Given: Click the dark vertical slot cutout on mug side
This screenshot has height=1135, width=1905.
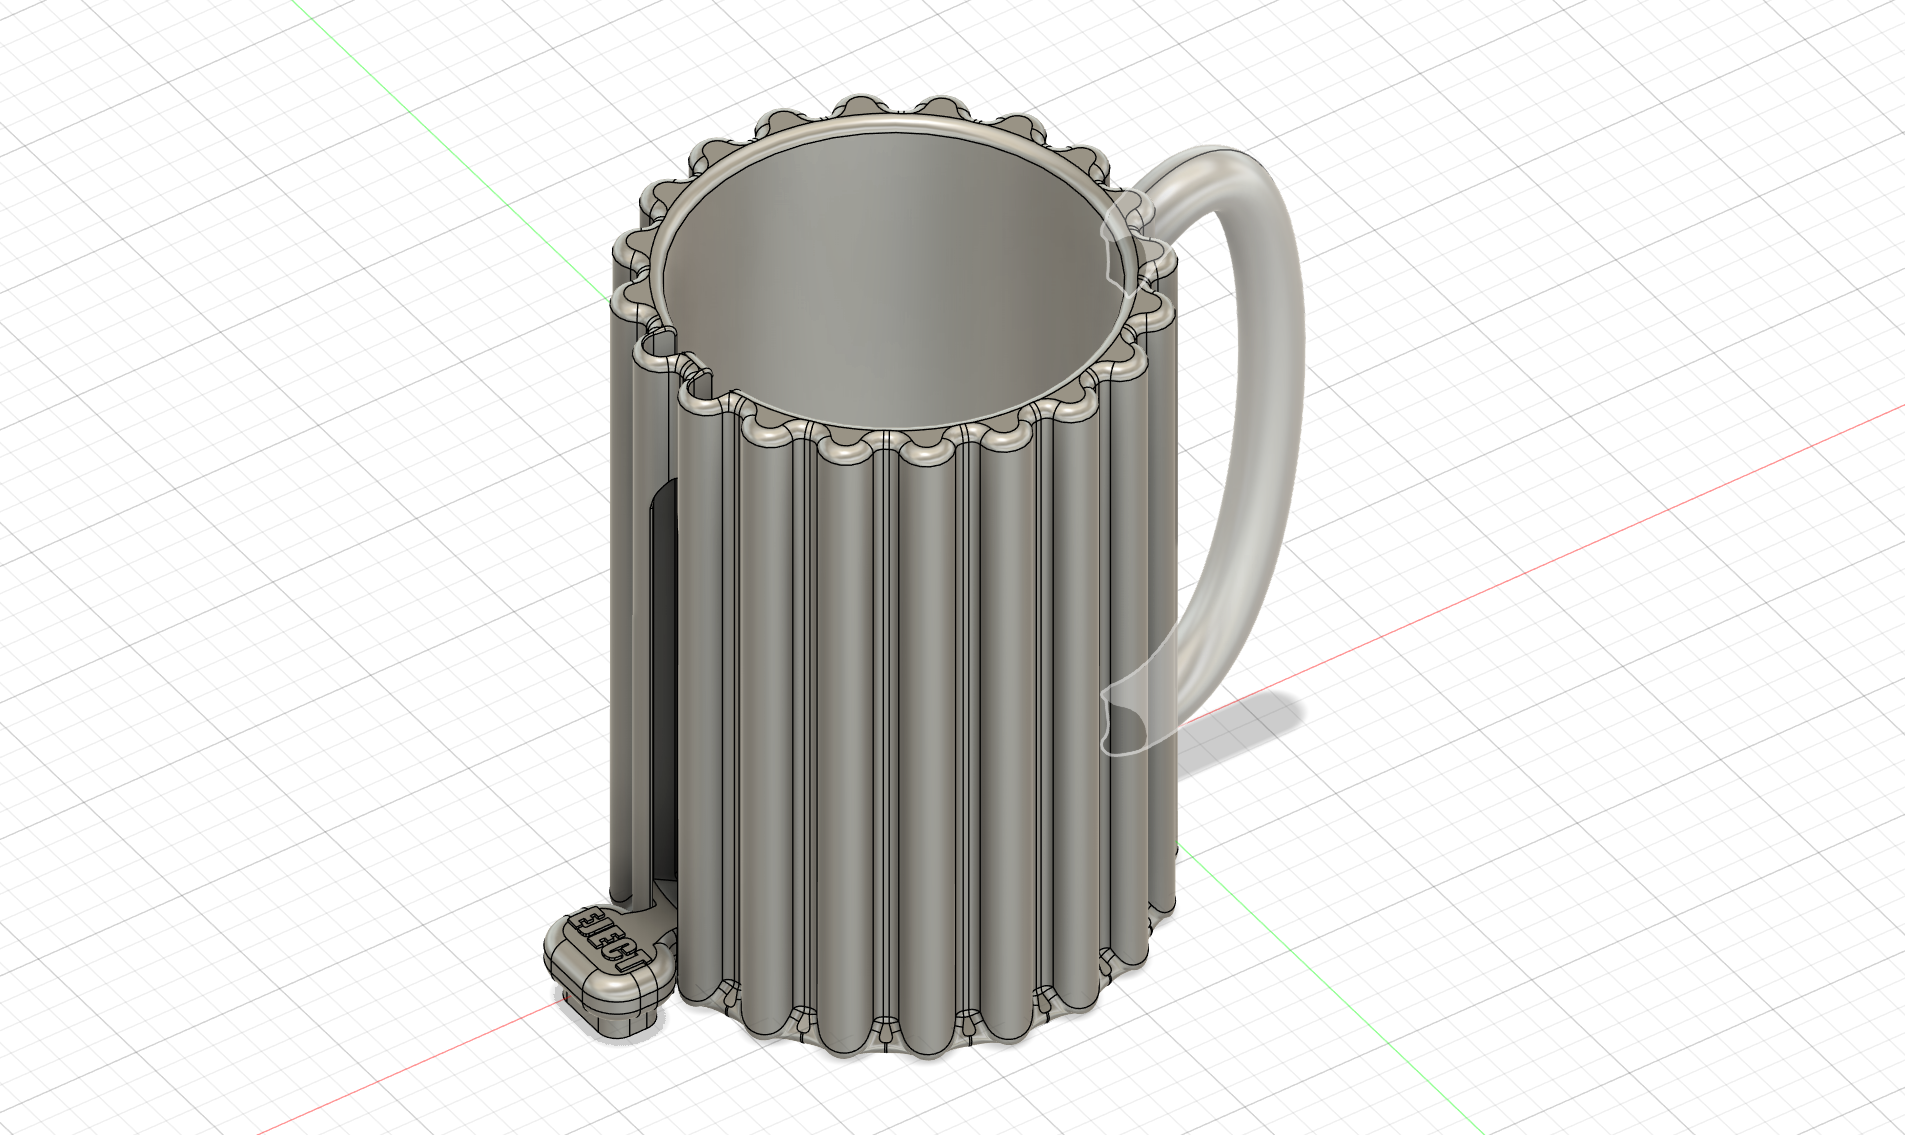Looking at the screenshot, I should coord(663,680).
